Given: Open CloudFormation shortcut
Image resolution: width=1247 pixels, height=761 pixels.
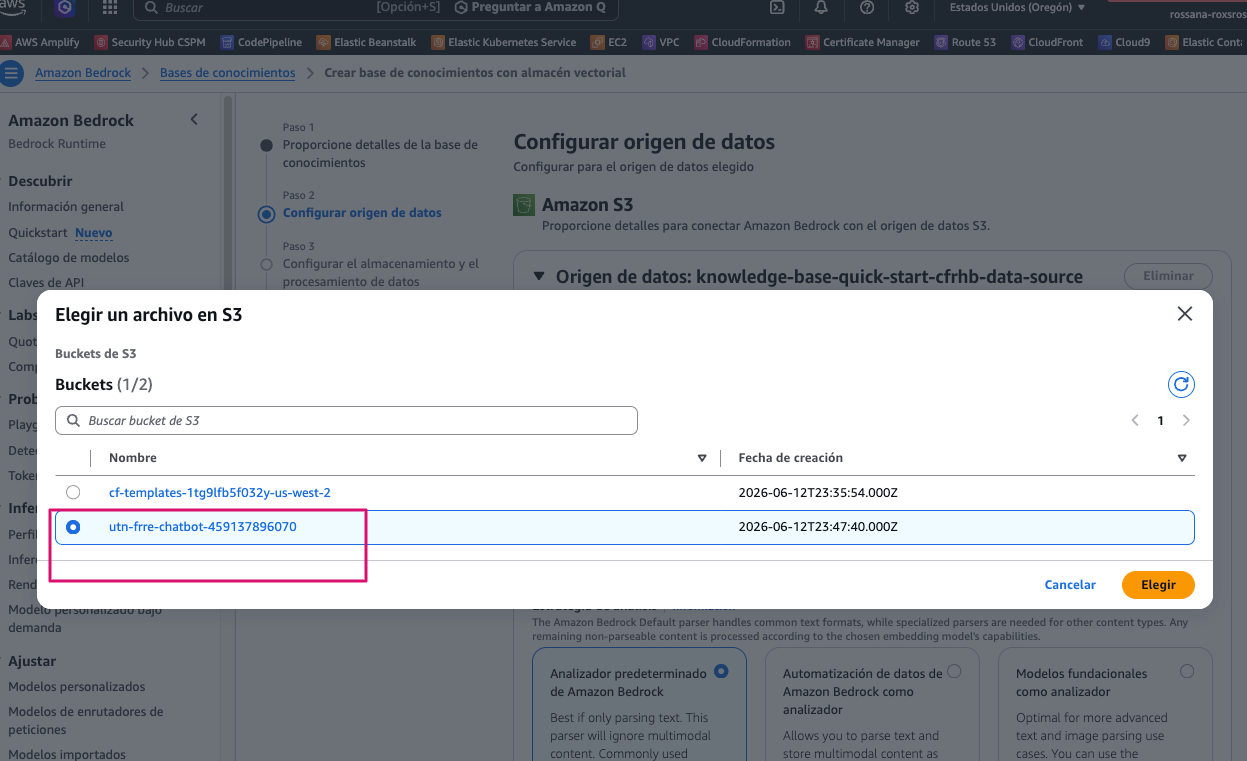Looking at the screenshot, I should [x=742, y=42].
